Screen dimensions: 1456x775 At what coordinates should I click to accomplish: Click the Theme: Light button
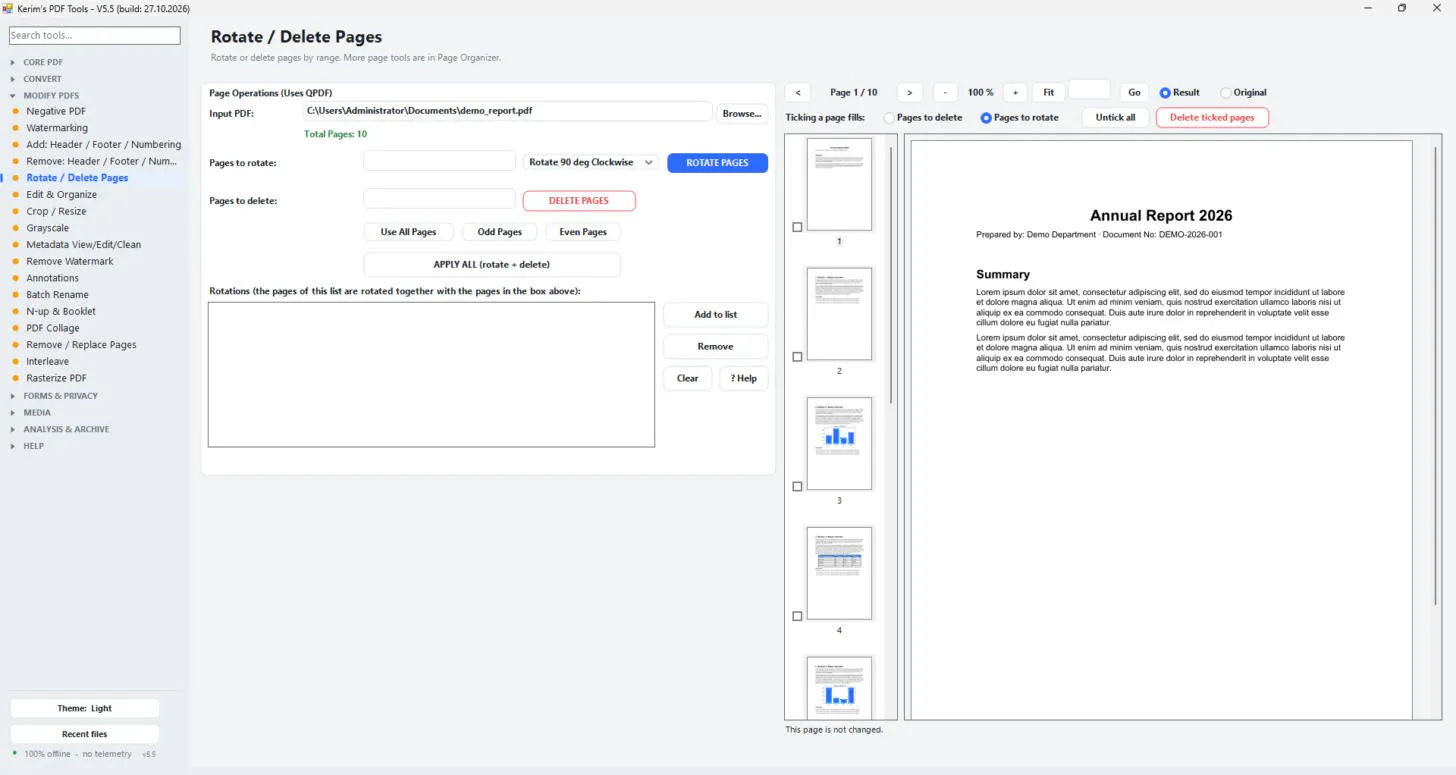pos(84,708)
